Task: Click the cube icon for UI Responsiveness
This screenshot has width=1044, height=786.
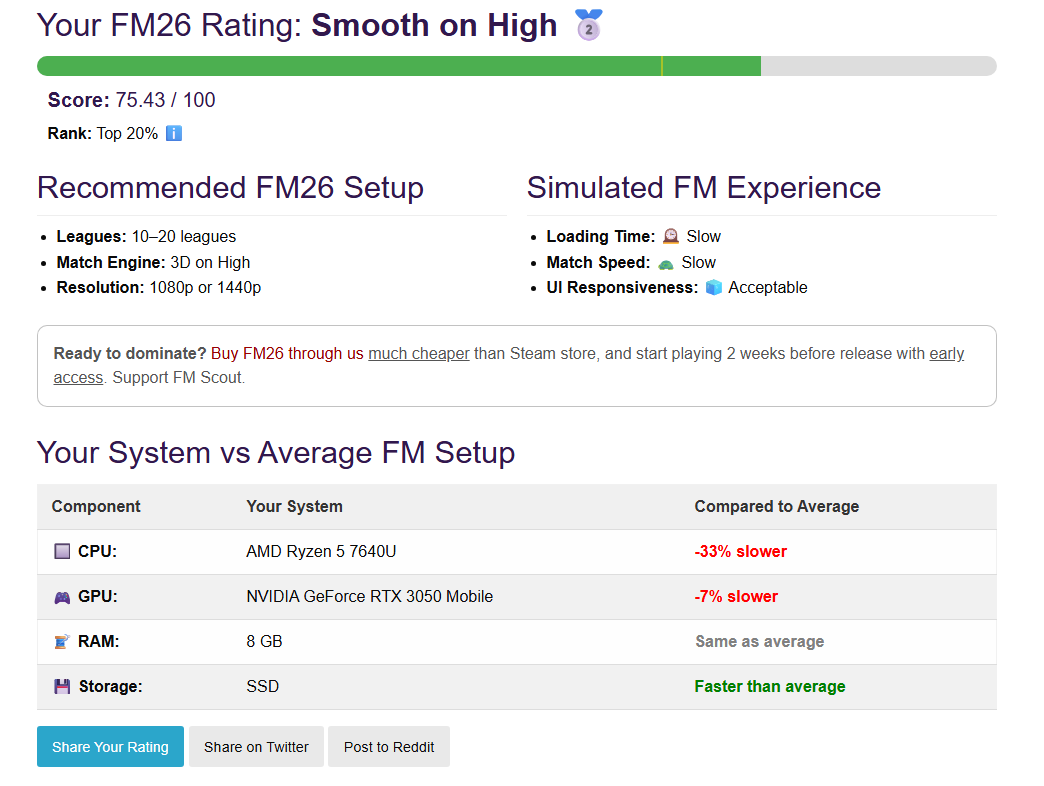Action: 714,288
